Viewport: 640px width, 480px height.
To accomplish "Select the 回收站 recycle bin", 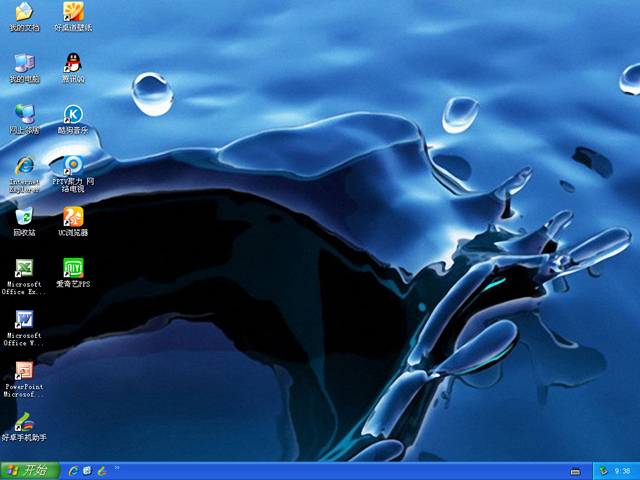I will click(x=24, y=216).
